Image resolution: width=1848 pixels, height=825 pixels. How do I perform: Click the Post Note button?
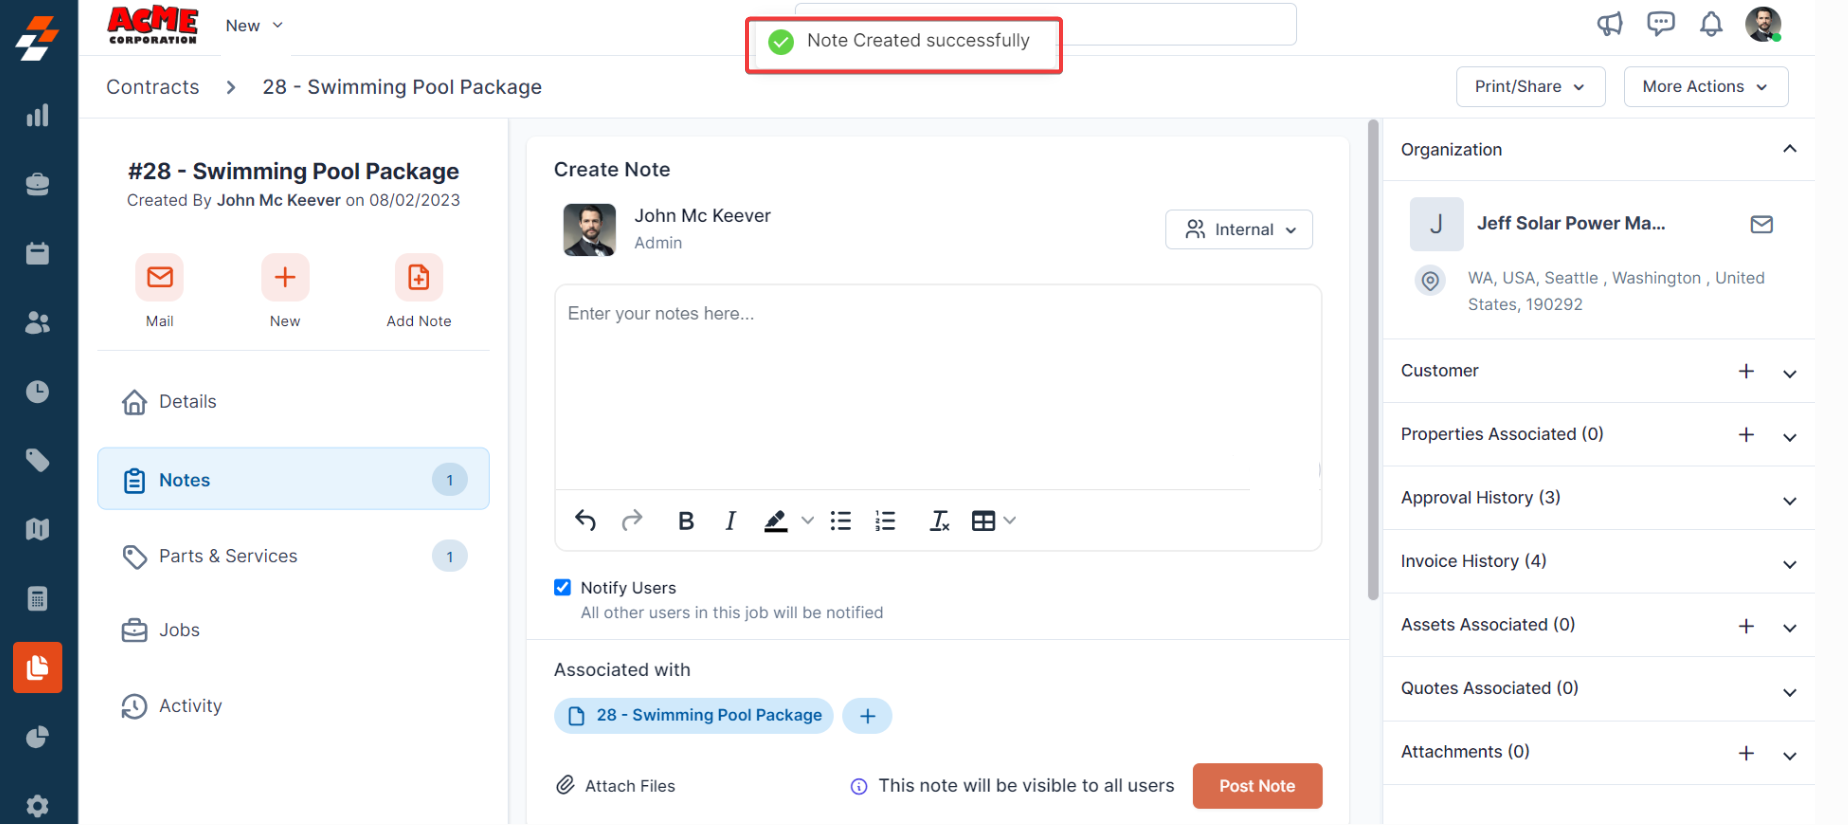(x=1257, y=786)
